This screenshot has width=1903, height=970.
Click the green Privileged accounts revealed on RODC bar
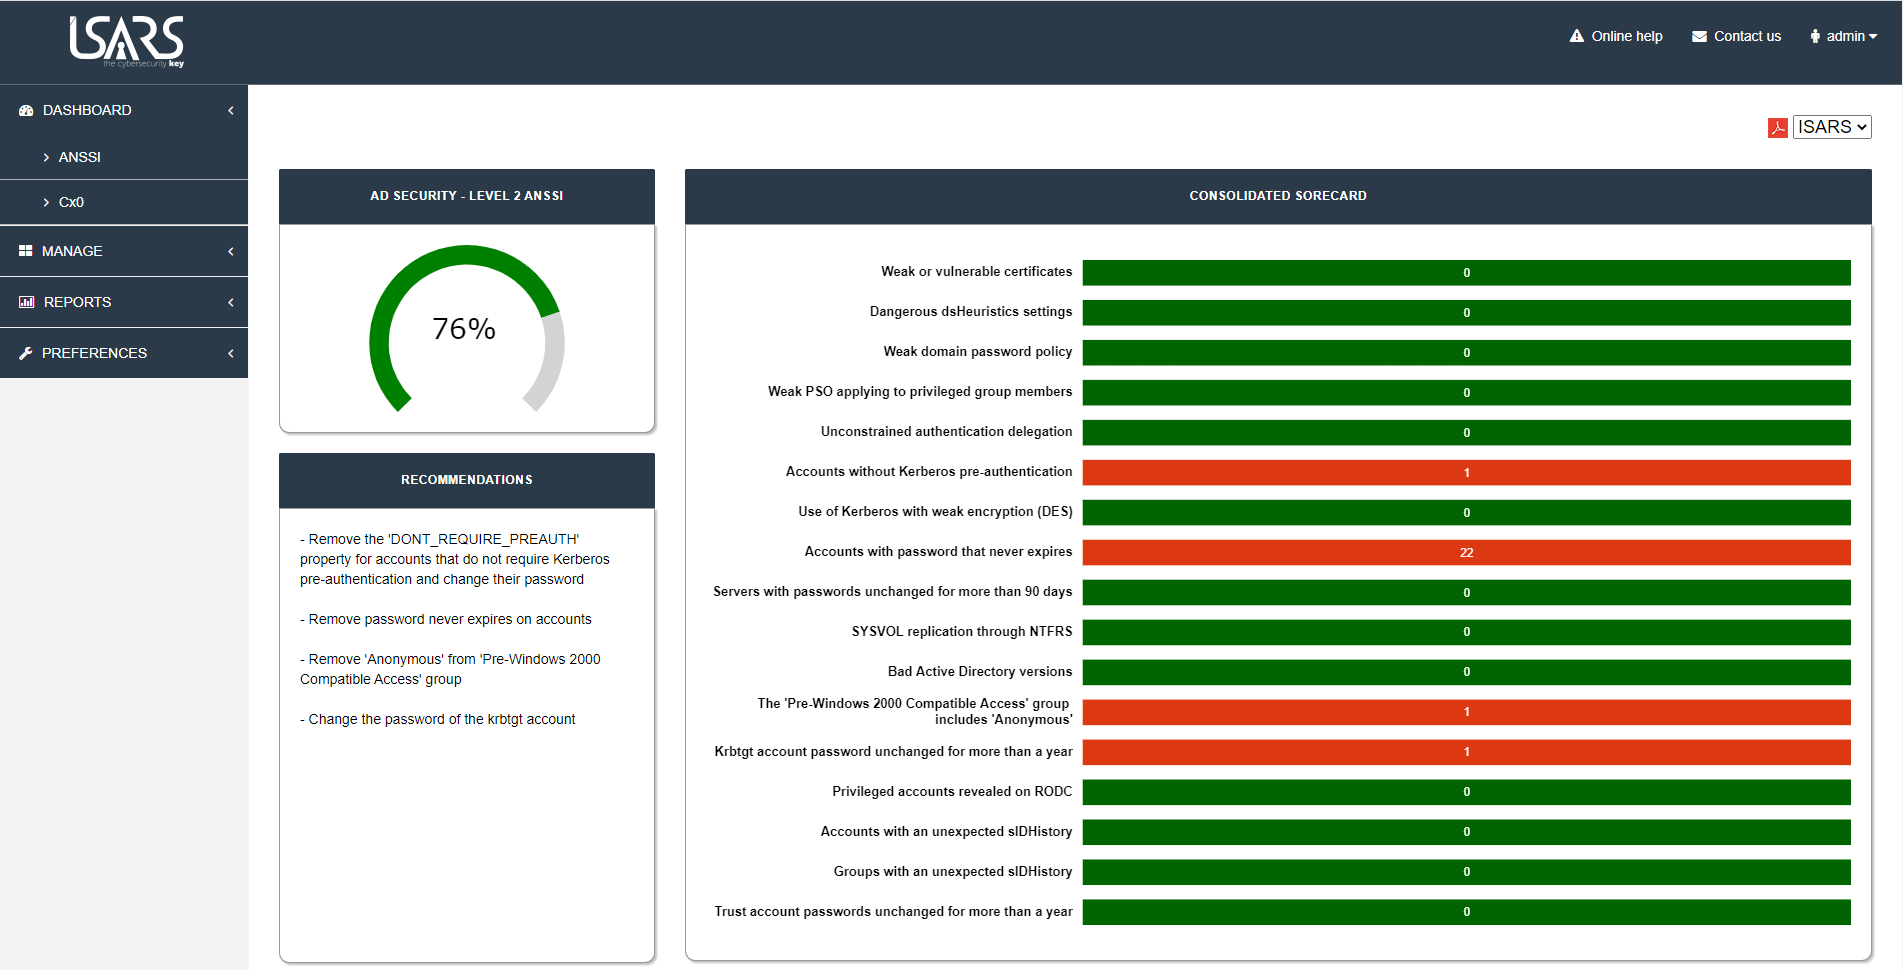[x=1466, y=792]
